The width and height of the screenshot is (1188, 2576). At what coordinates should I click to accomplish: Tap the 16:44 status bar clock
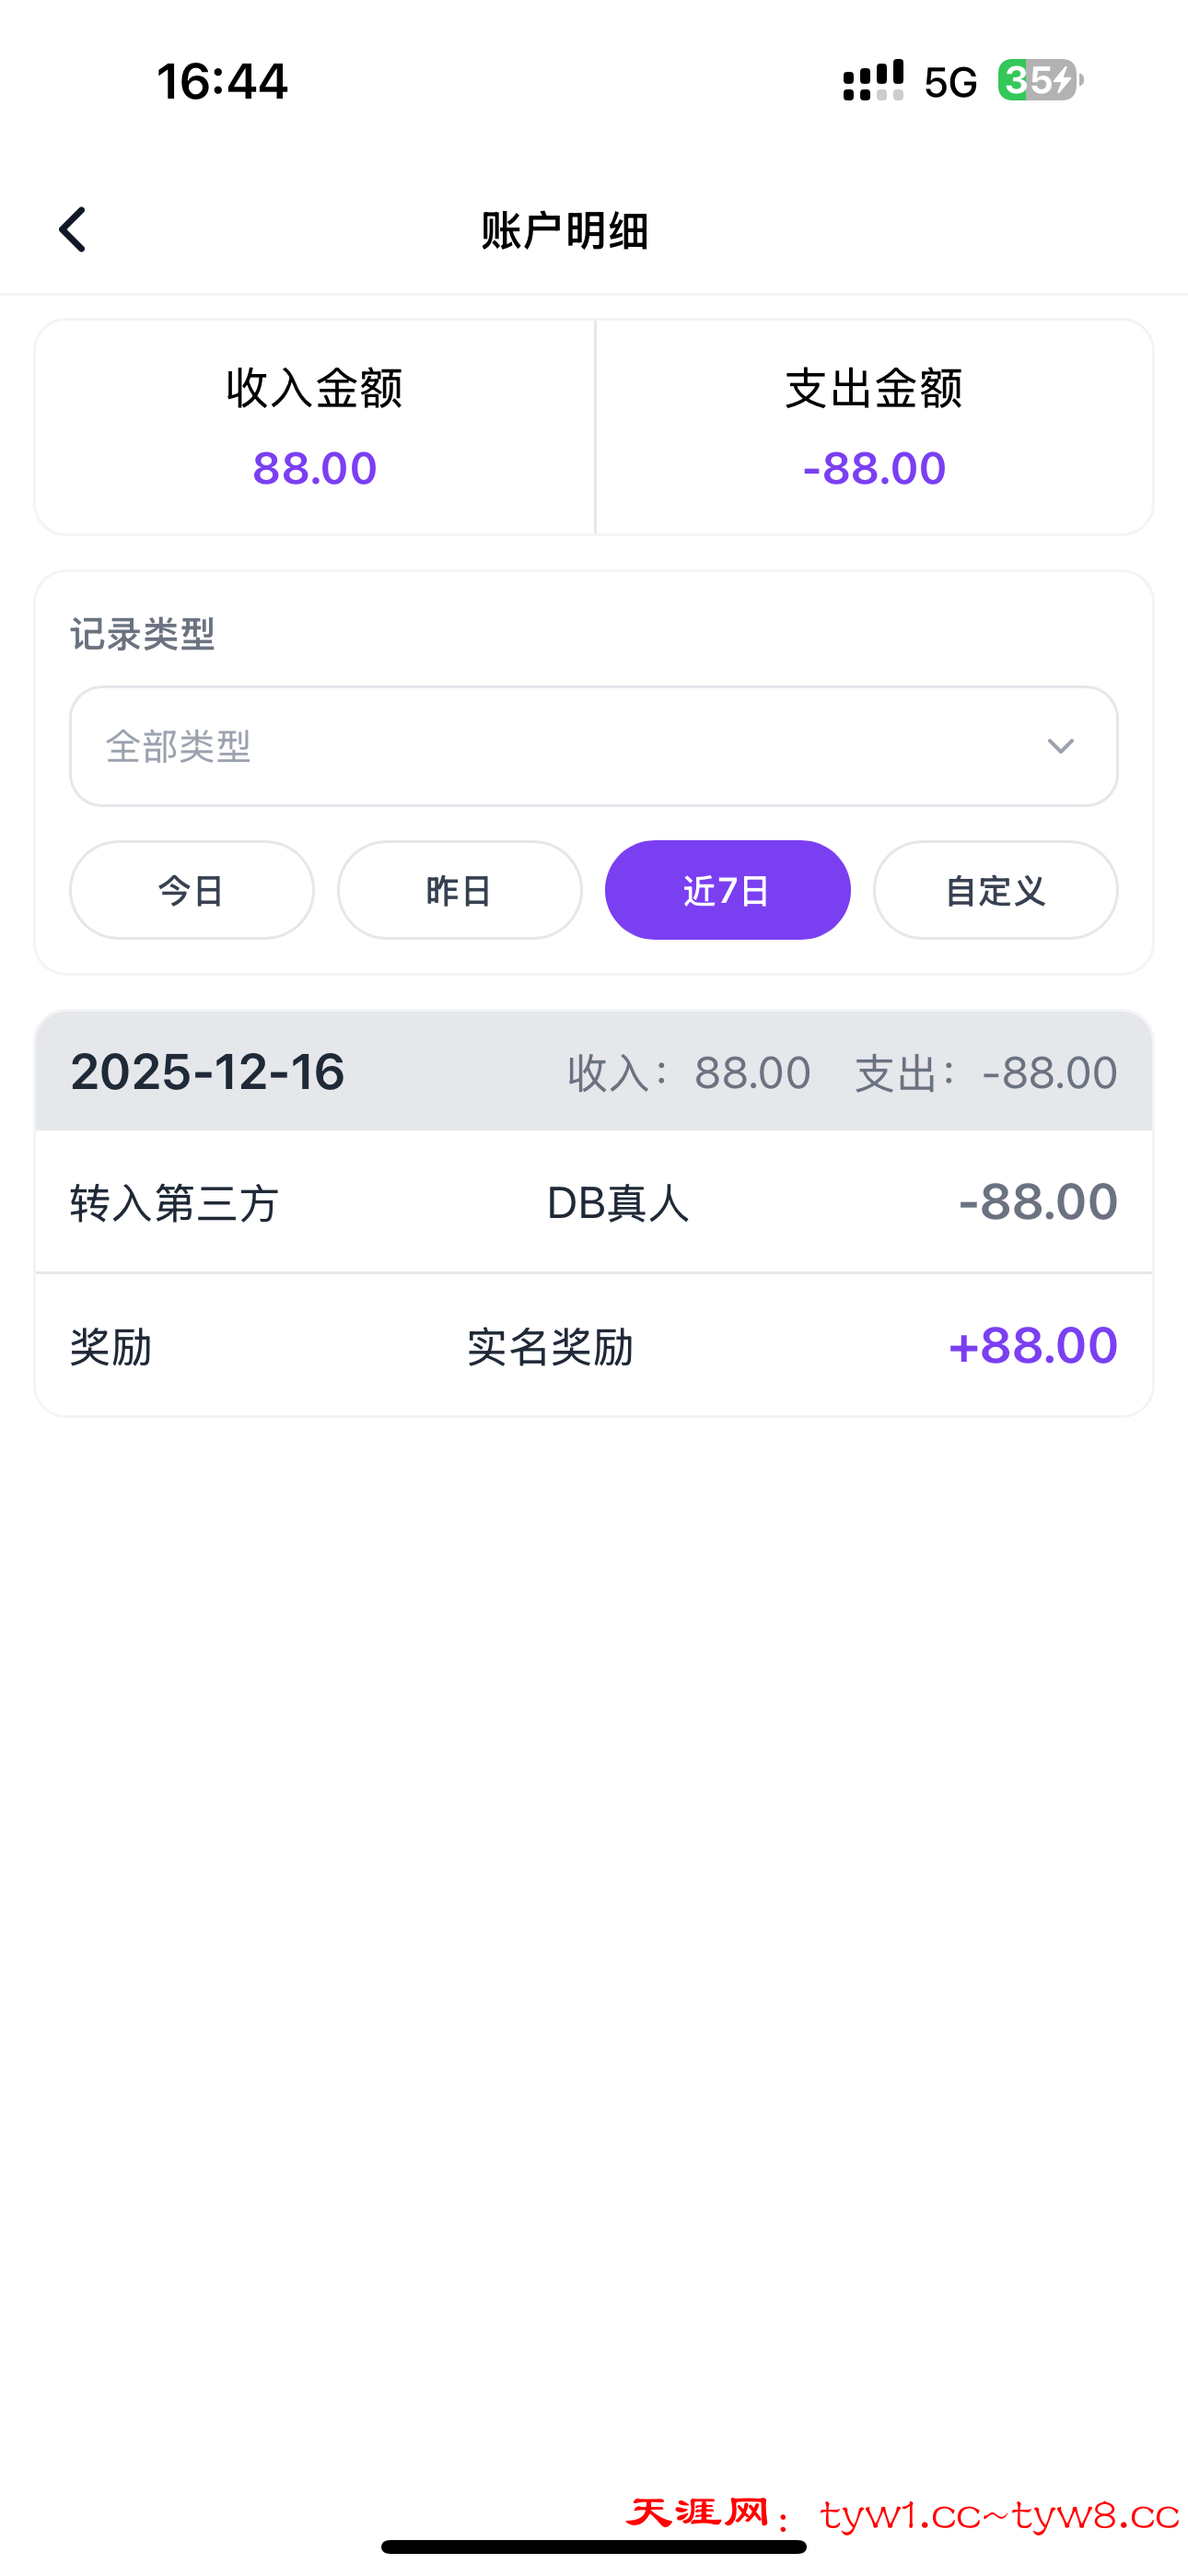(222, 81)
